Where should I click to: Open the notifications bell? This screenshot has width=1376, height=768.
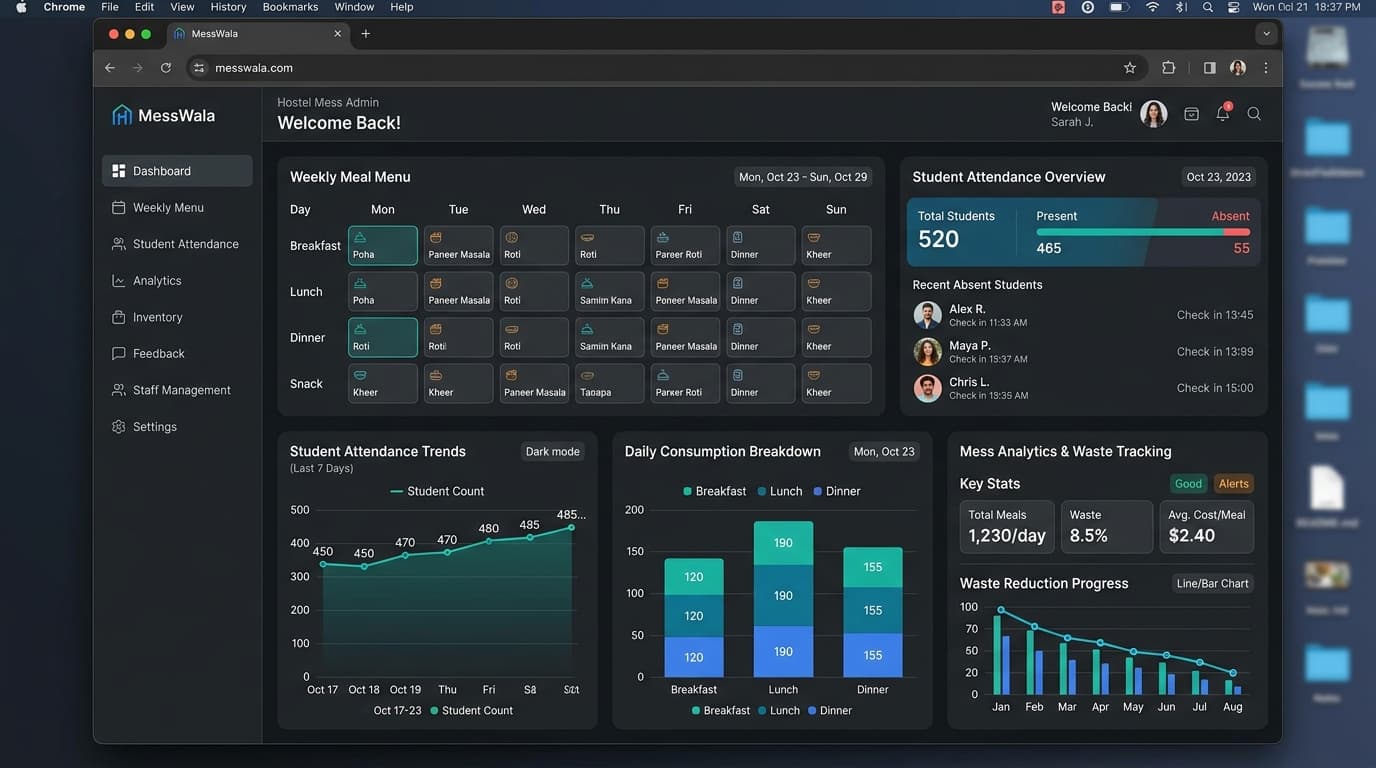click(x=1223, y=114)
